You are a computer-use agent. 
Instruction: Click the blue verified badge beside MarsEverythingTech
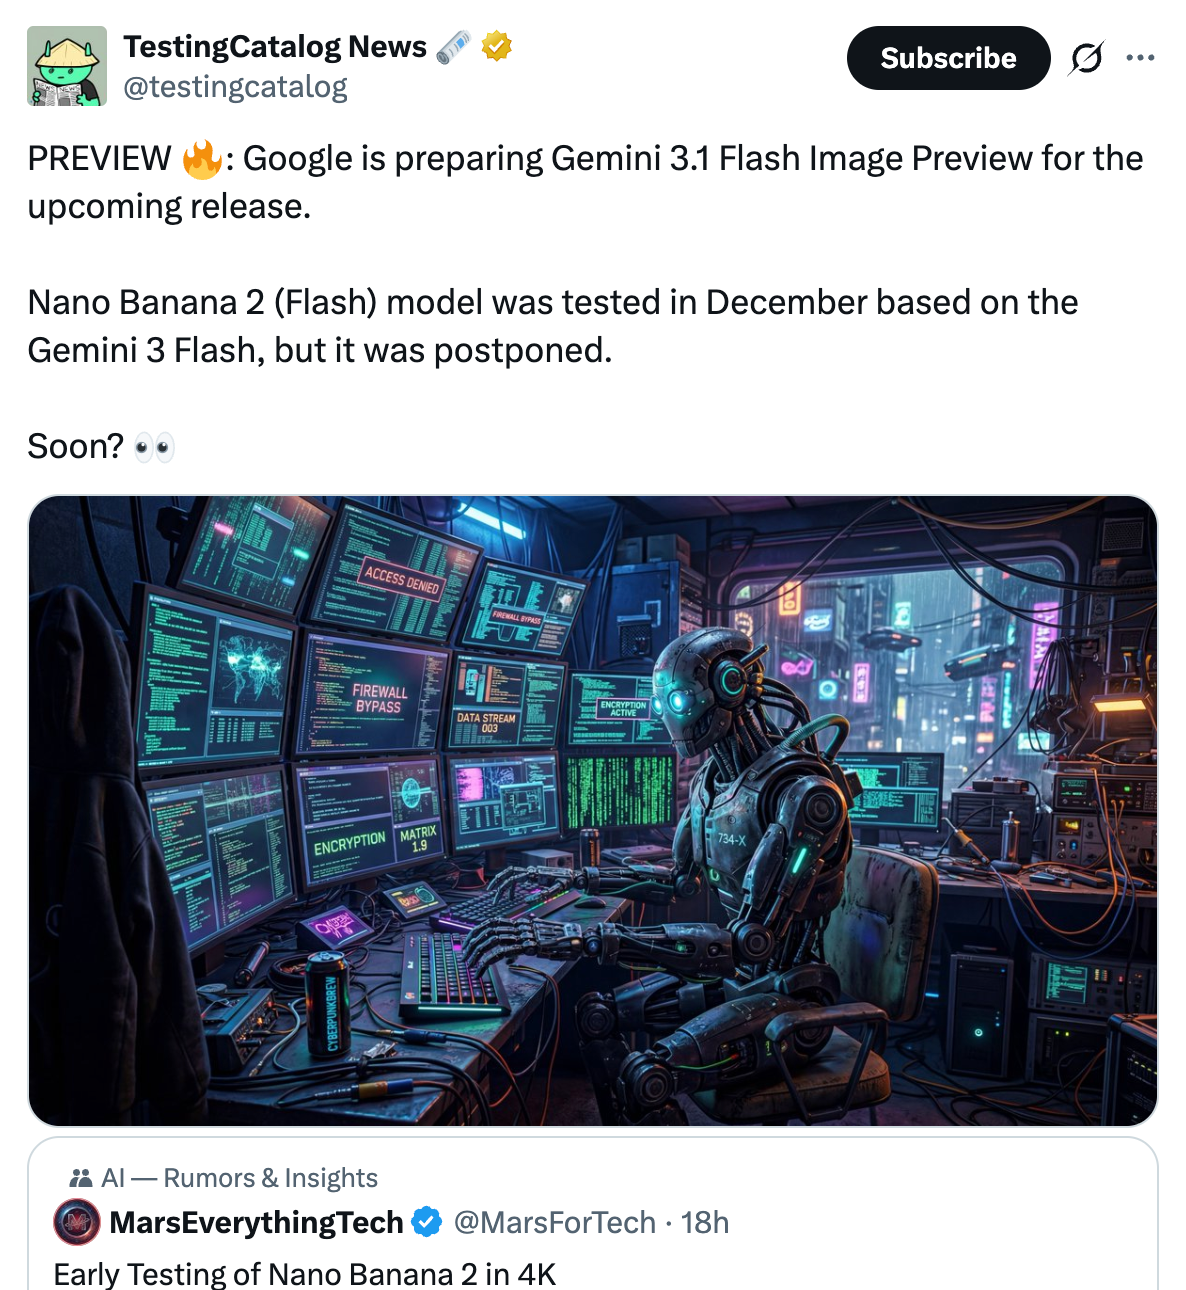427,1222
